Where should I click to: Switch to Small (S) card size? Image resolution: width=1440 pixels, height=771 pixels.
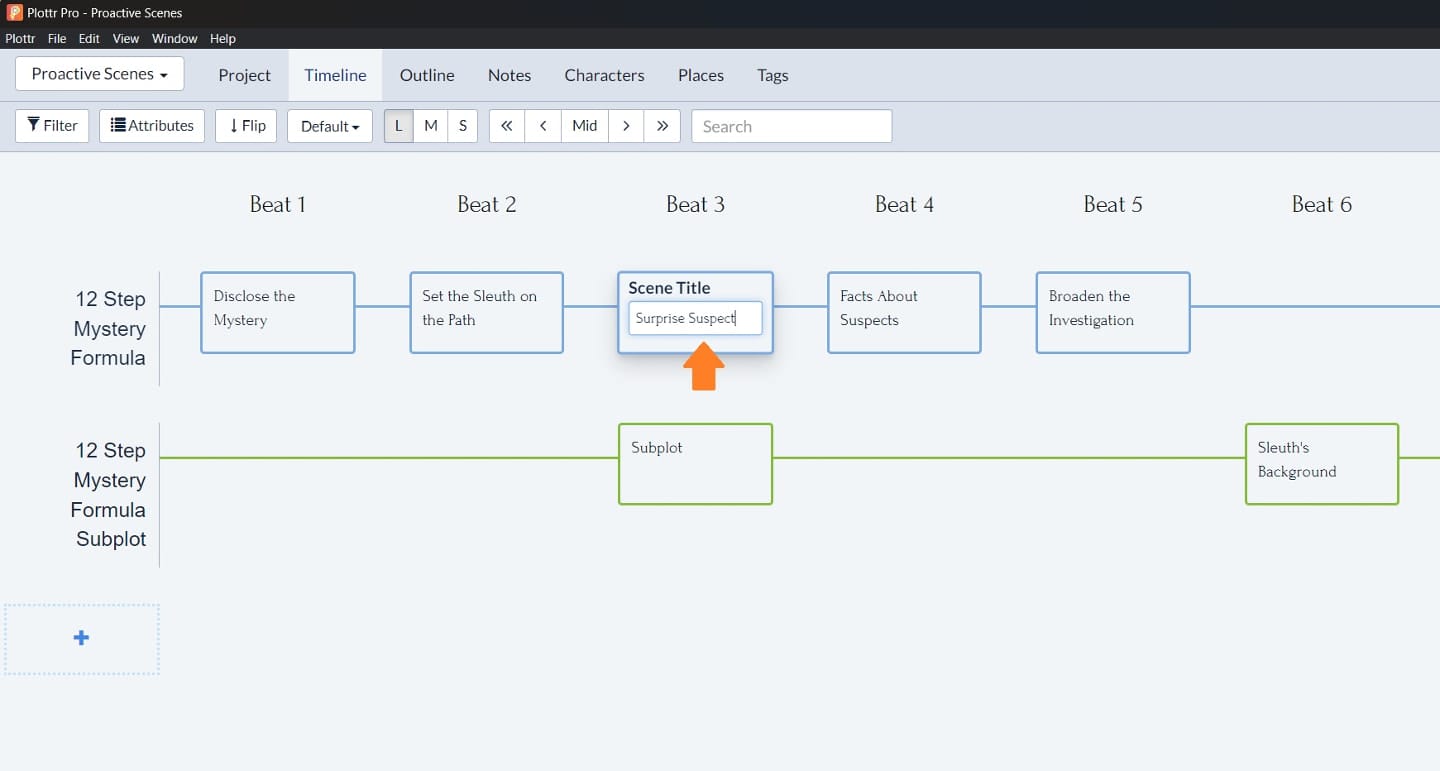pos(462,126)
